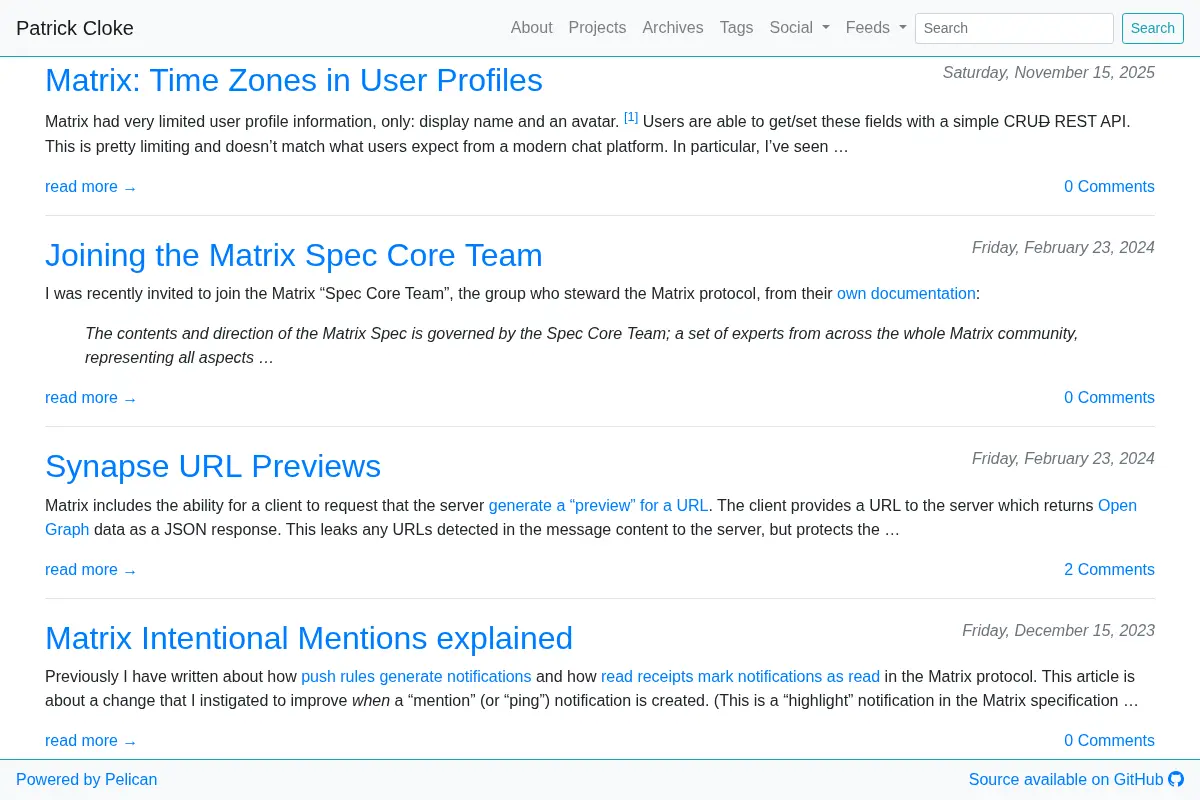The height and width of the screenshot is (800, 1200).
Task: Click the date Saturday, November 15, 2025
Action: (1049, 73)
